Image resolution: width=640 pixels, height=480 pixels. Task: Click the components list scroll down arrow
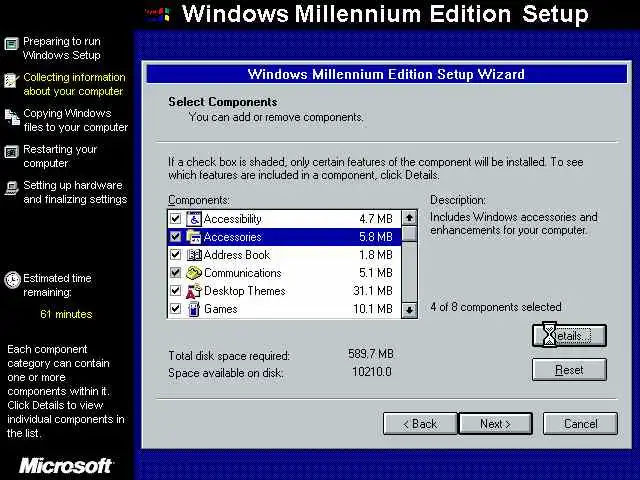click(x=409, y=310)
